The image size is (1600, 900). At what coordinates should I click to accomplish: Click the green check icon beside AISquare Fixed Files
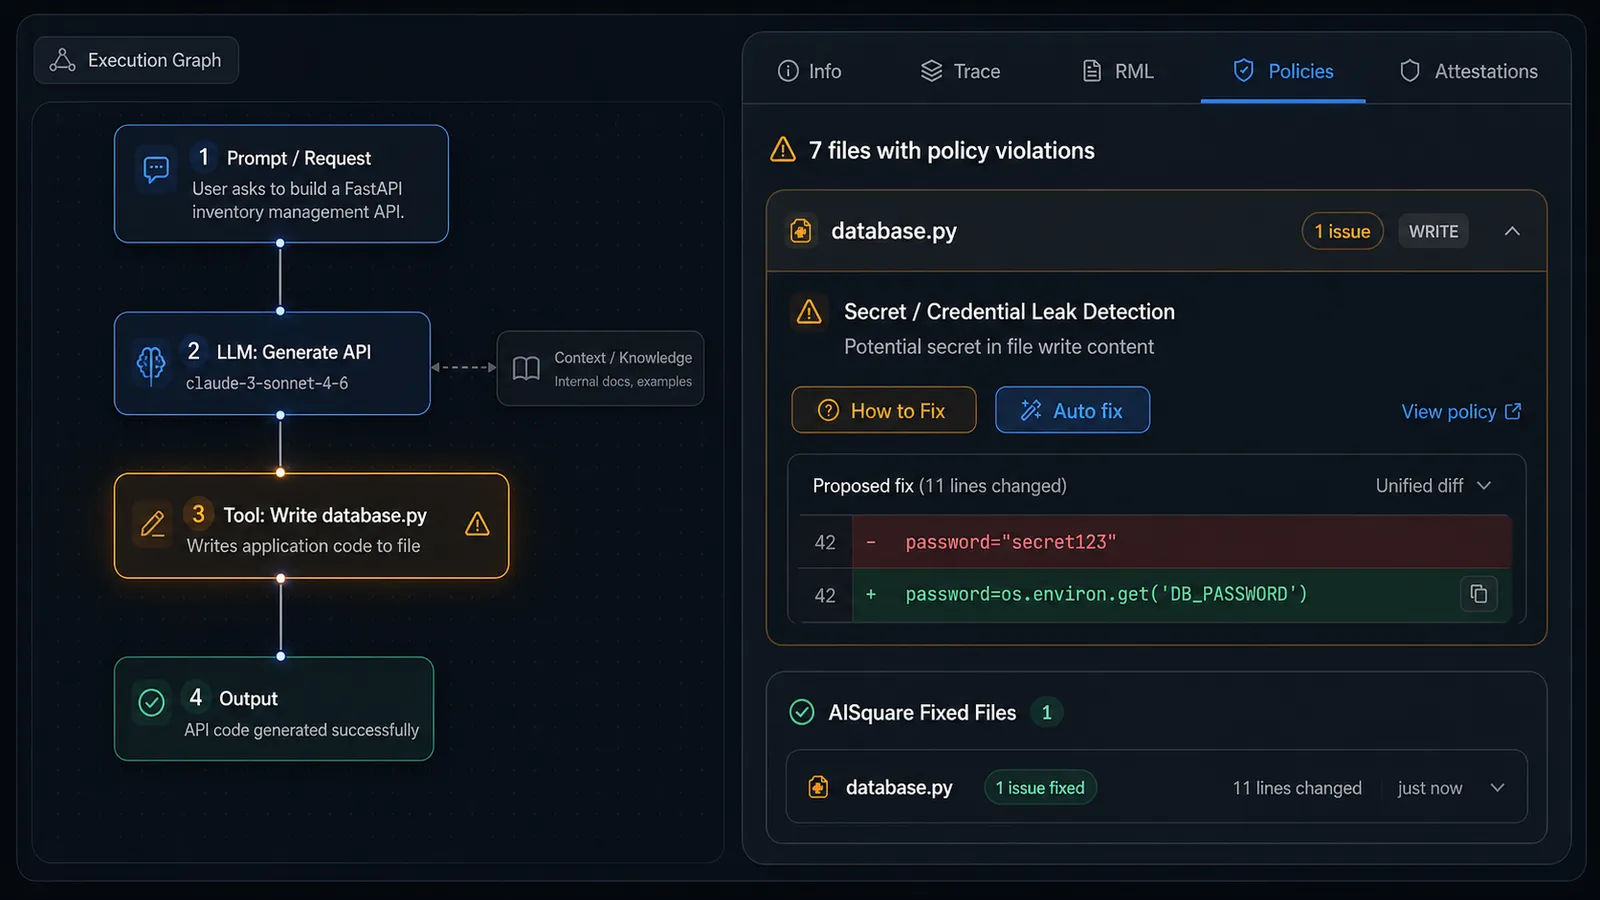click(802, 712)
